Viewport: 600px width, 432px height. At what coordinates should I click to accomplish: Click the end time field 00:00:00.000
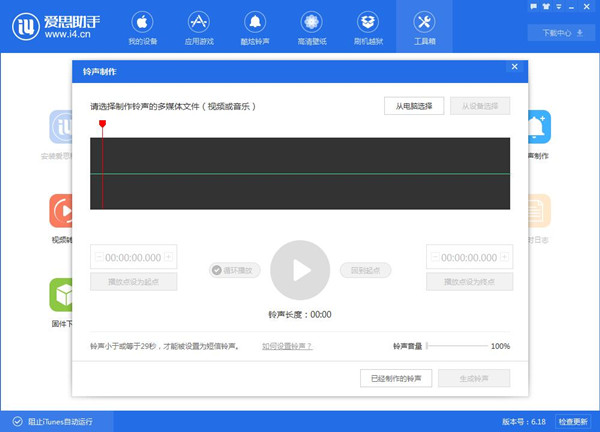(470, 257)
